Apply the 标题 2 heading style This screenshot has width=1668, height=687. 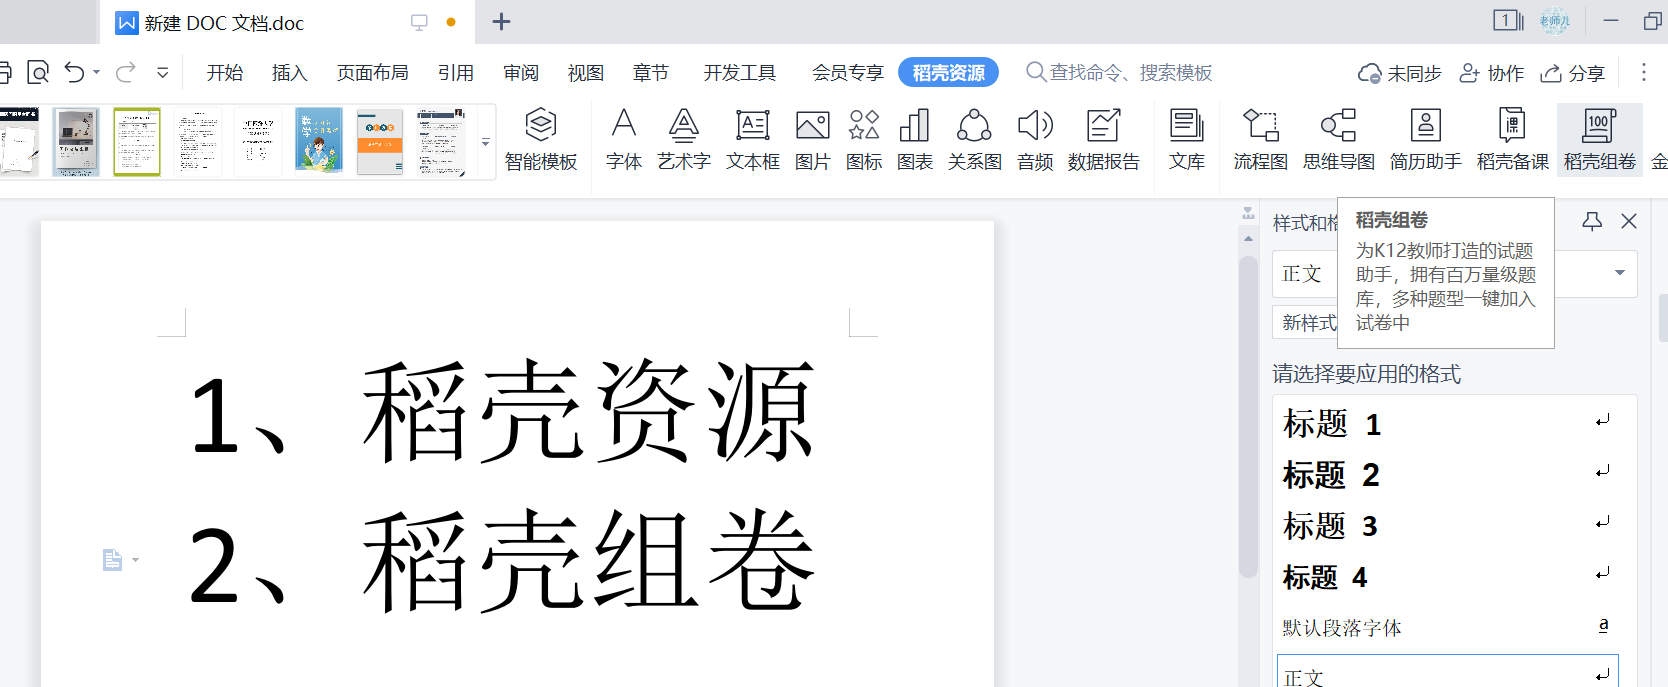coord(1446,475)
